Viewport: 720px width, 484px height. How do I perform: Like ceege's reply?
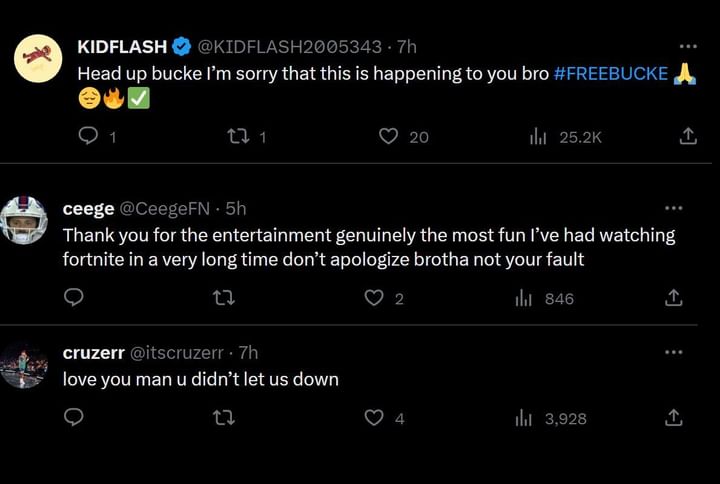coord(374,297)
